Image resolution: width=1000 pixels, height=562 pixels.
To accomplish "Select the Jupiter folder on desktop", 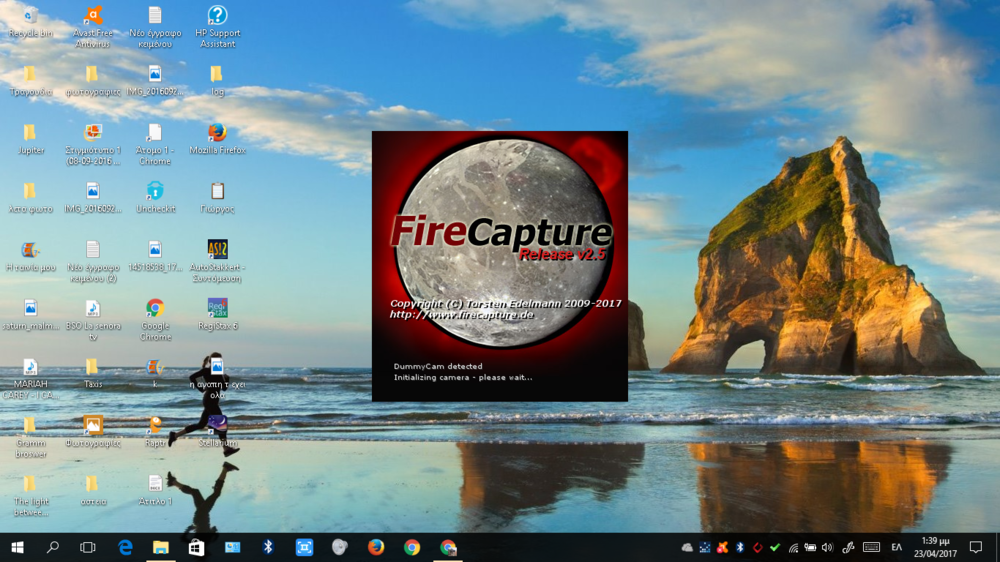I will pyautogui.click(x=30, y=133).
